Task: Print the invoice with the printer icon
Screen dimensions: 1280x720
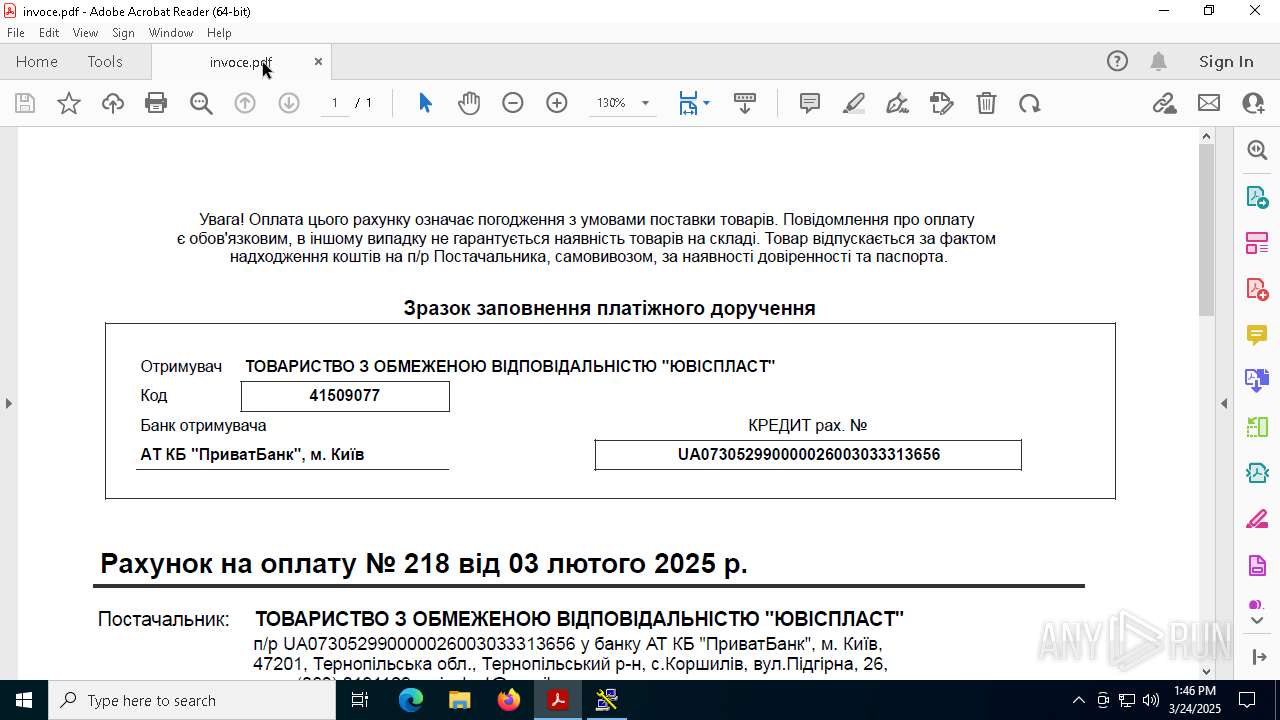Action: (156, 103)
